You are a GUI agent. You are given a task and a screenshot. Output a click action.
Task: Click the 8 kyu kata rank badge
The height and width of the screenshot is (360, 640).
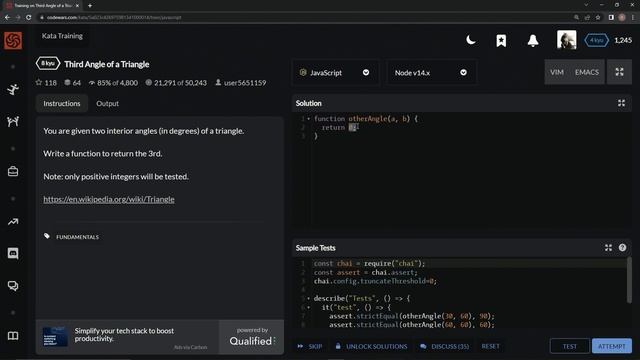48,64
